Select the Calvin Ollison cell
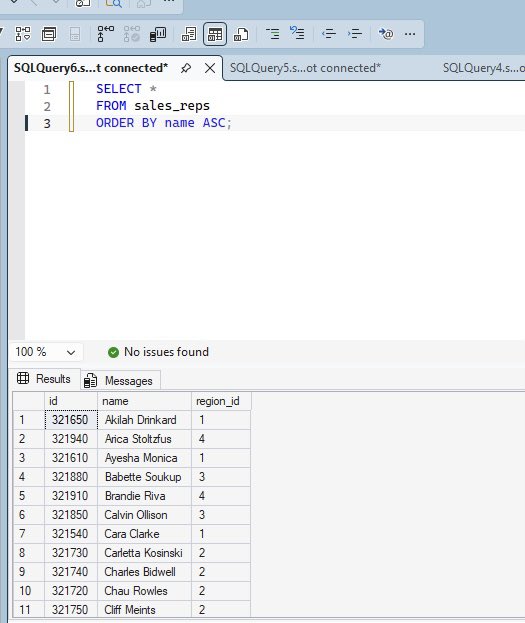Screen dimensions: 525x623 point(144,515)
